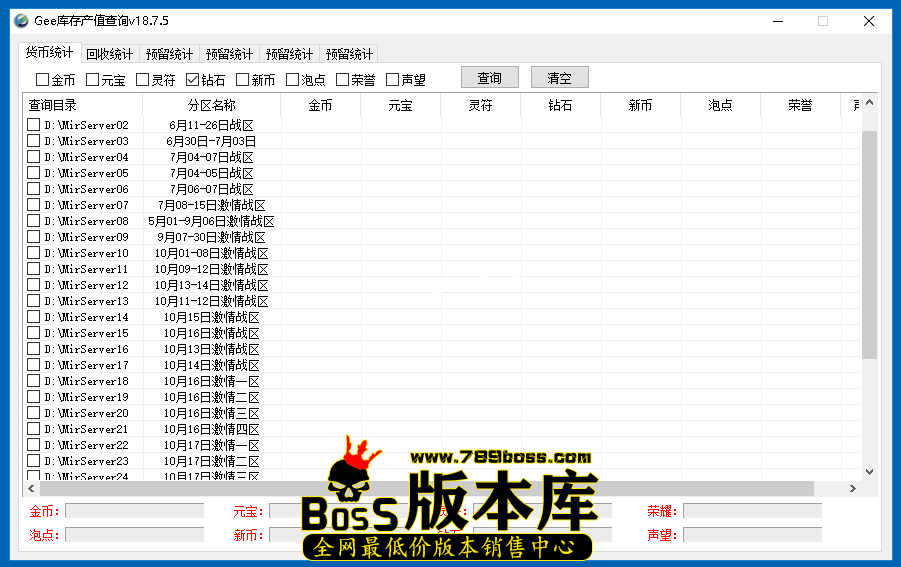This screenshot has height=567, width=901.
Task: Click the 新币 column header in table
Action: (640, 105)
